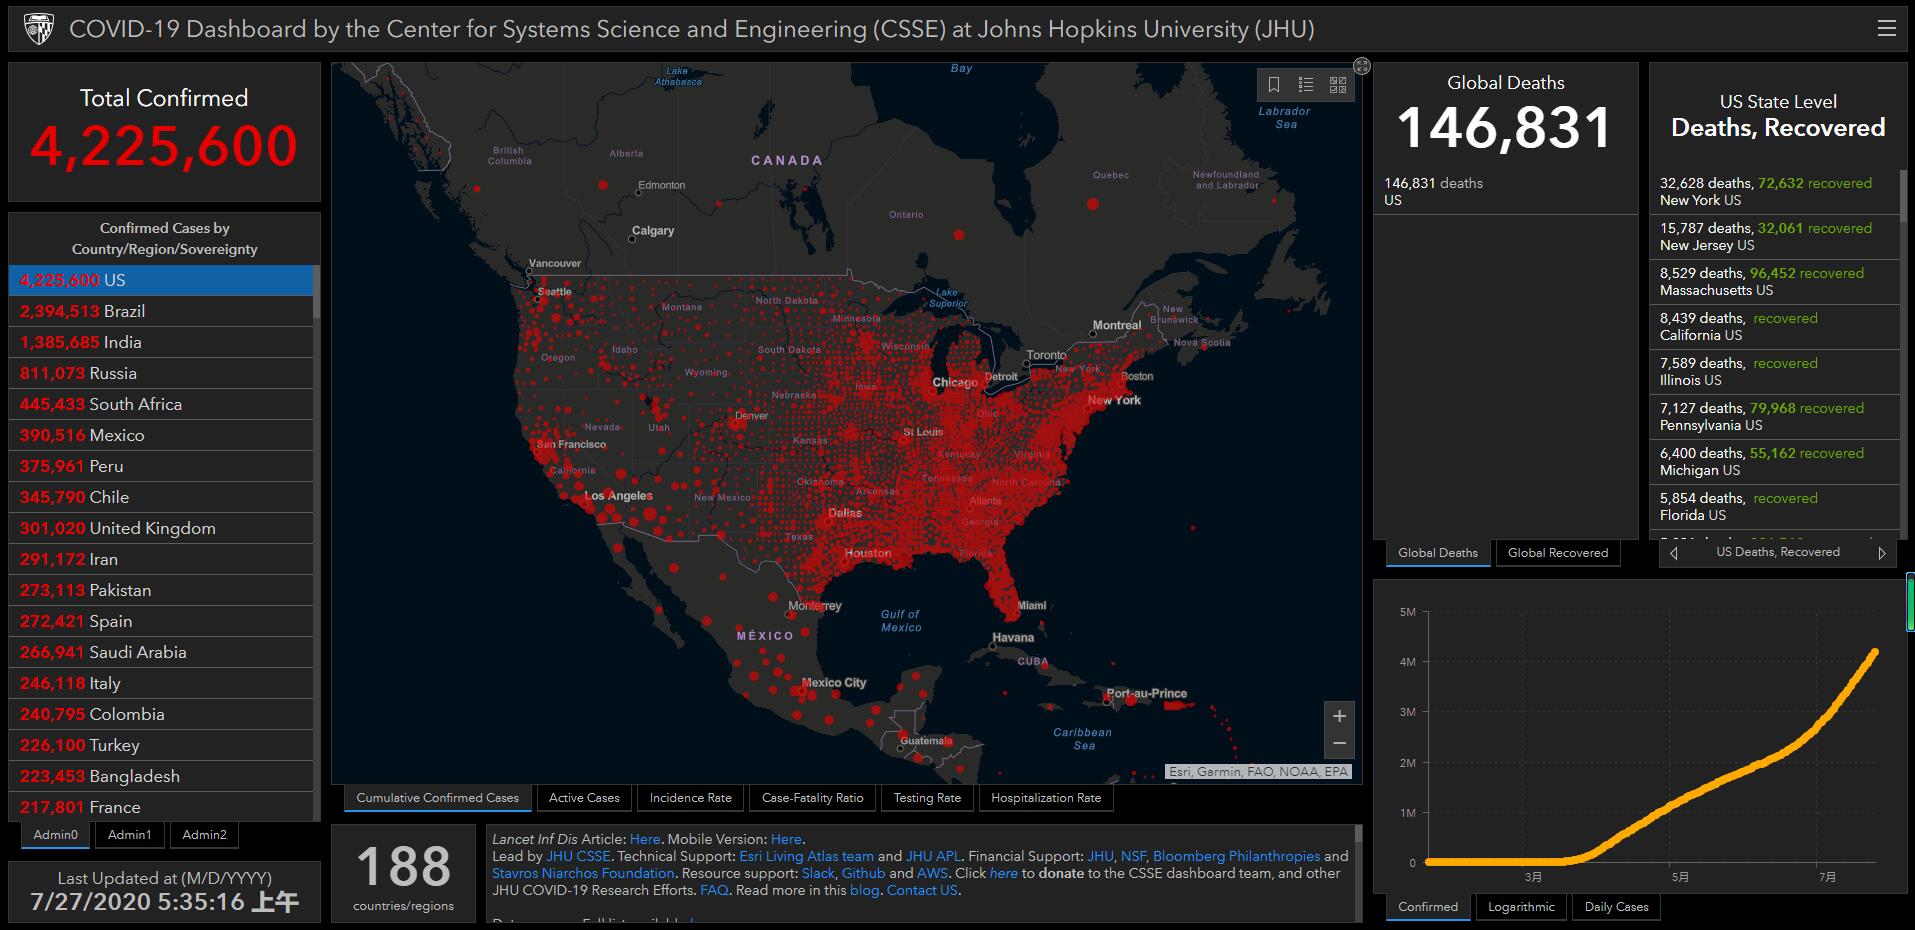Screen dimensions: 1915x930
Task: Select New Jersey US deaths row
Action: (1775, 236)
